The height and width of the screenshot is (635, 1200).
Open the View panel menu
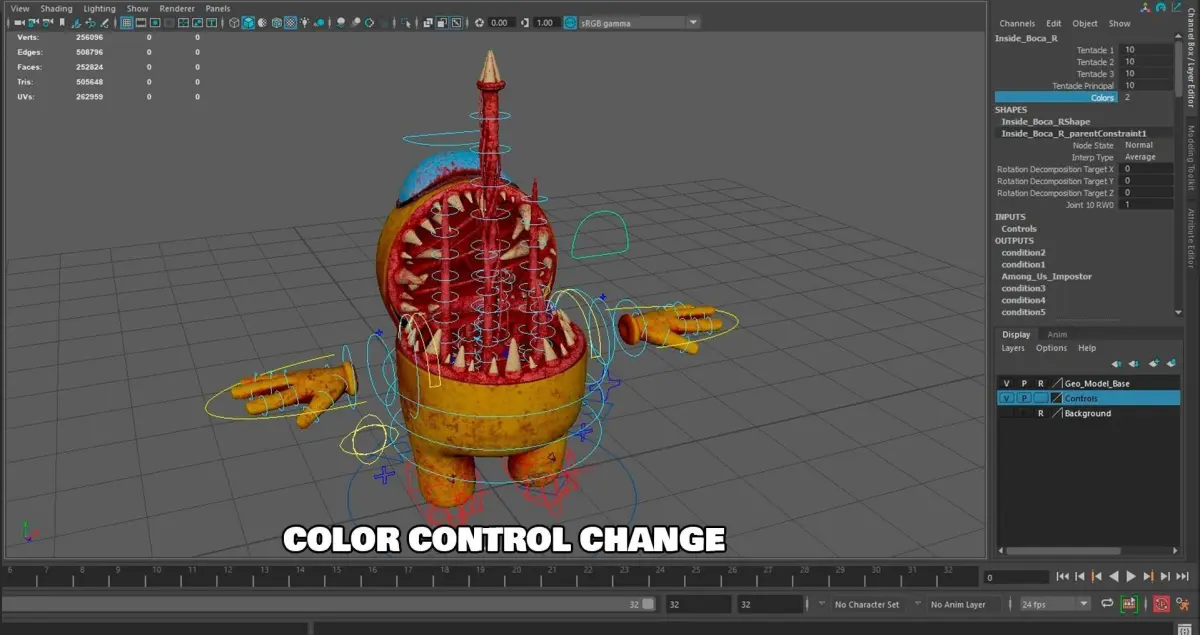pyautogui.click(x=20, y=8)
